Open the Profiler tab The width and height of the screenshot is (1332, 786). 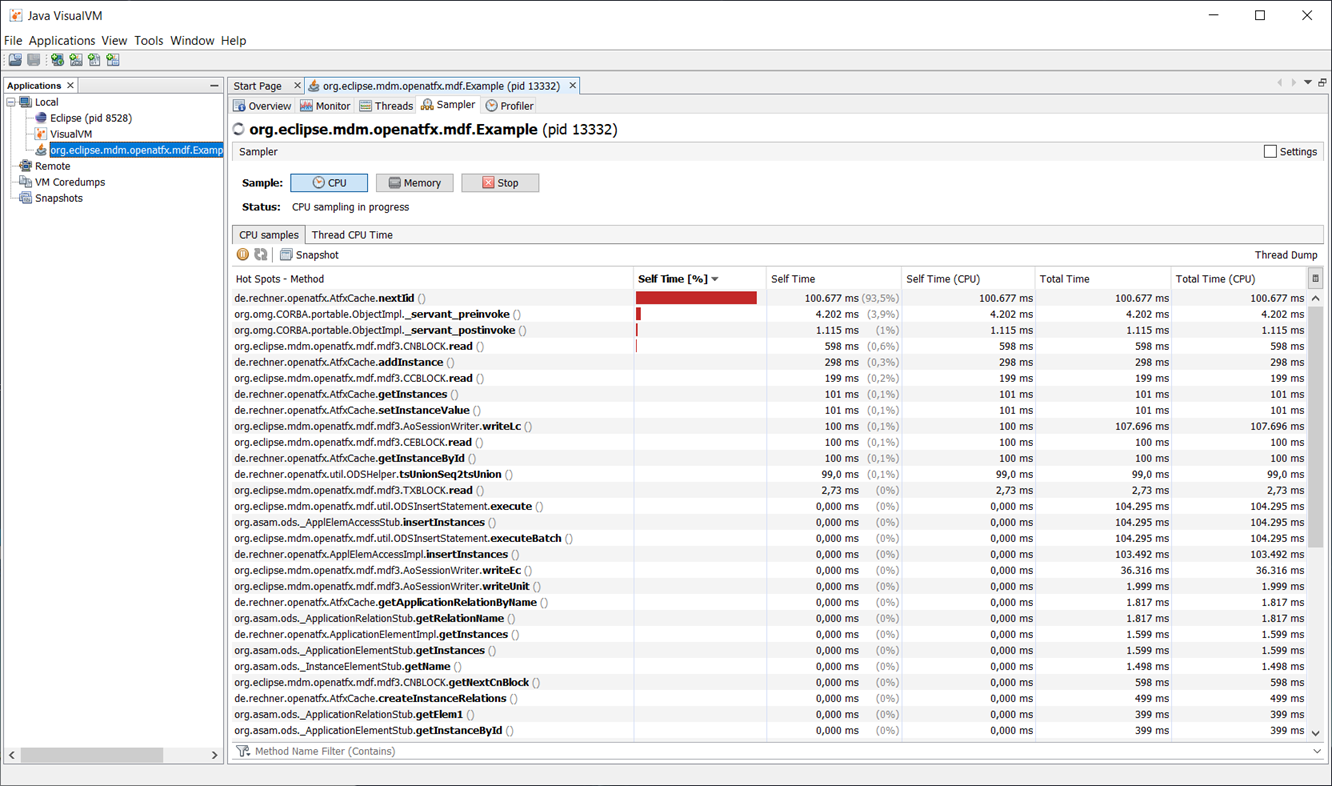[510, 106]
